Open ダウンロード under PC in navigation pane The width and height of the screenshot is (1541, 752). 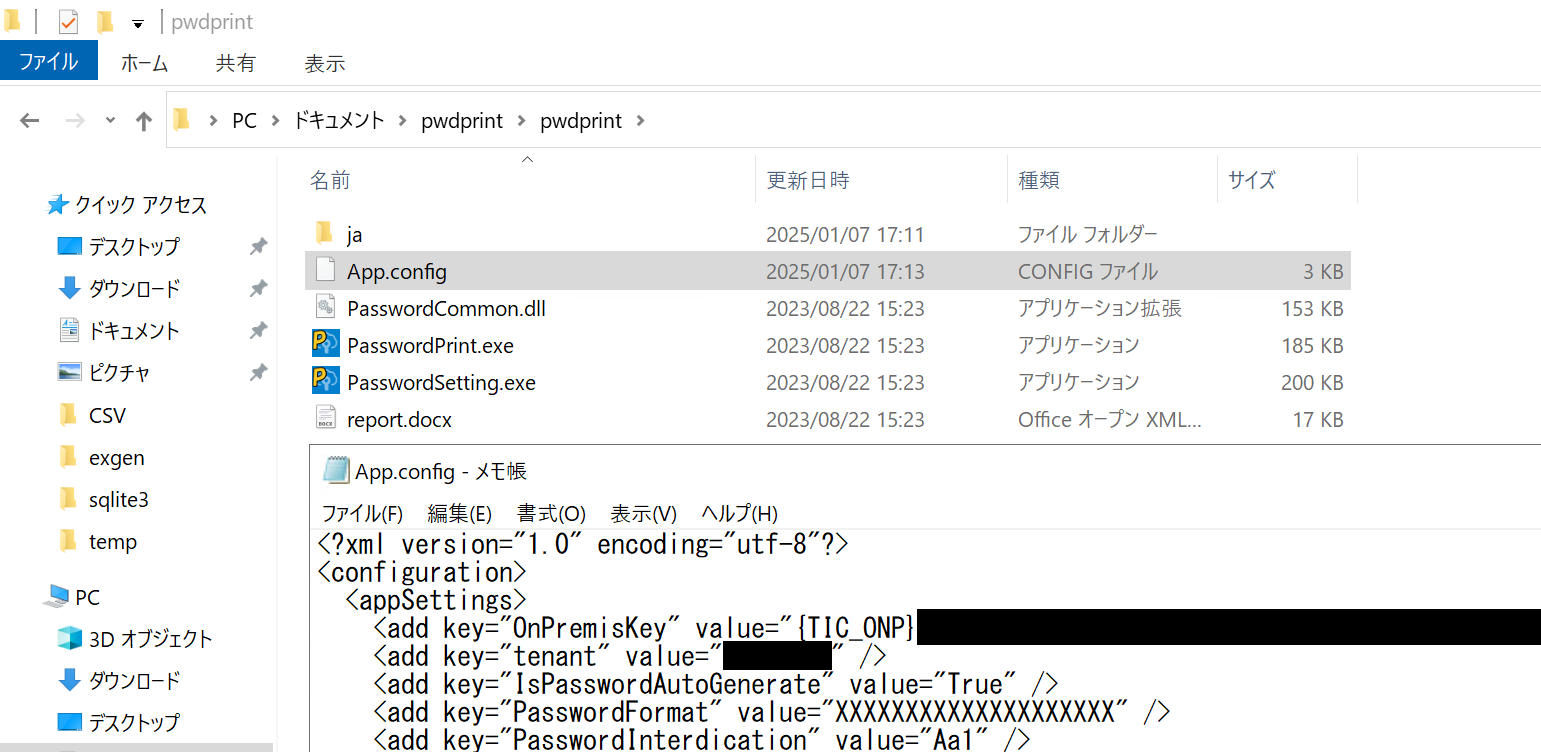coord(134,681)
